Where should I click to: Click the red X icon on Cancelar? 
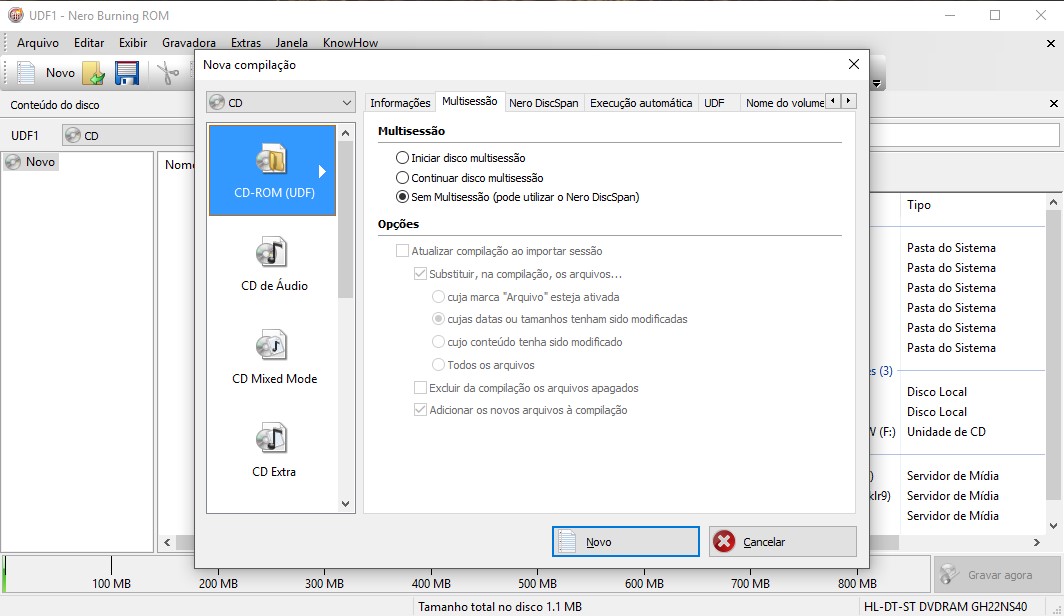tap(724, 541)
